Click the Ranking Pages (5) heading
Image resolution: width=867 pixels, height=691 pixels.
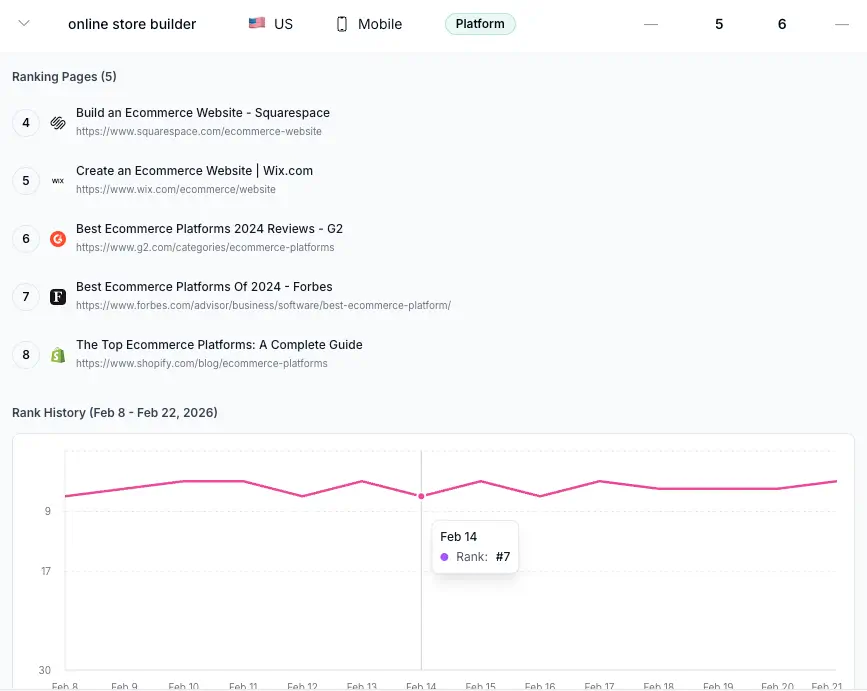(x=64, y=76)
